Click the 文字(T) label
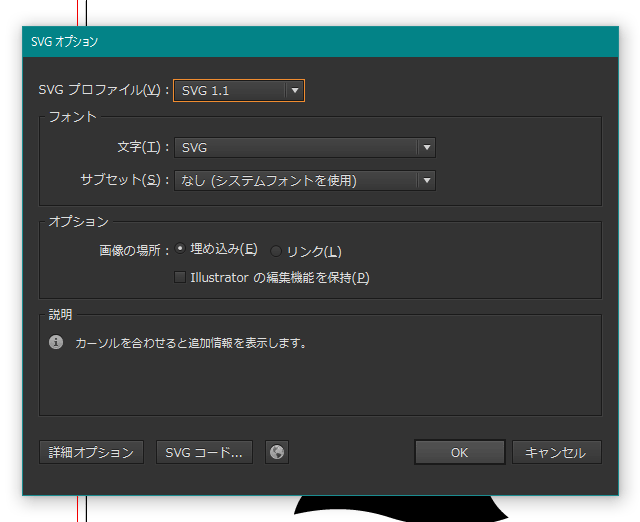 coord(143,147)
